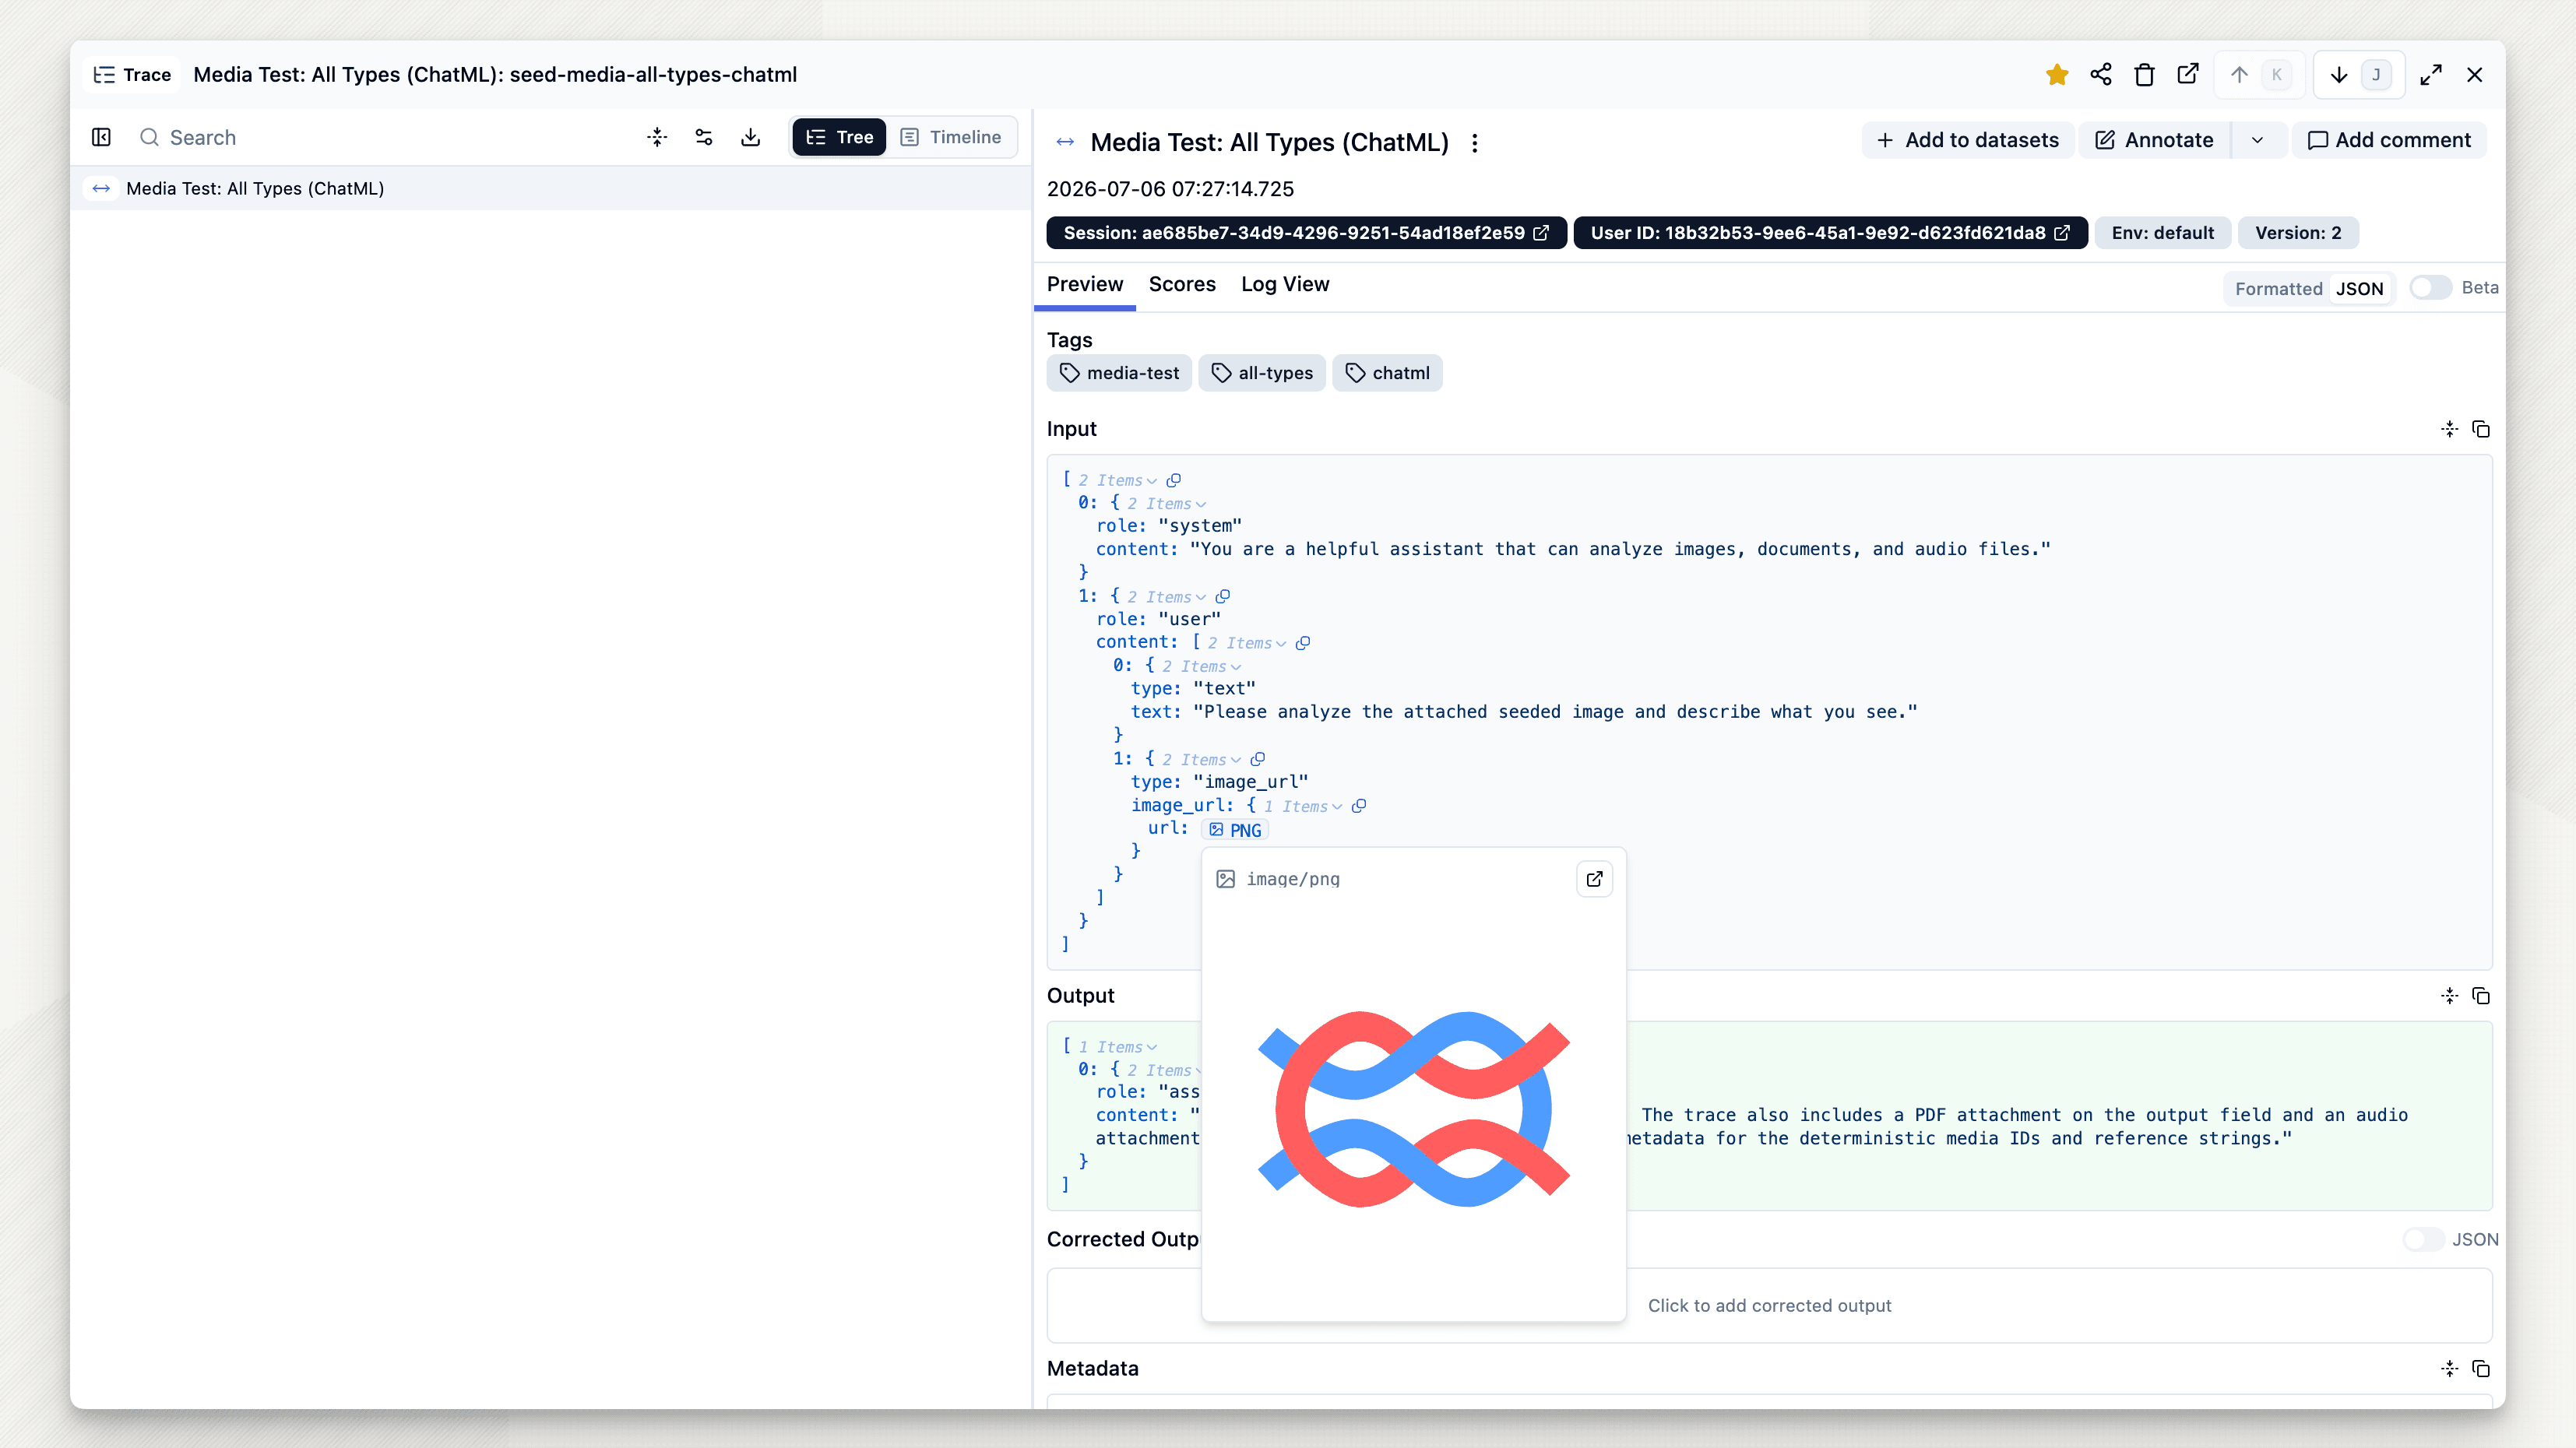The height and width of the screenshot is (1448, 2576).
Task: Click the media-test tag
Action: 1119,373
